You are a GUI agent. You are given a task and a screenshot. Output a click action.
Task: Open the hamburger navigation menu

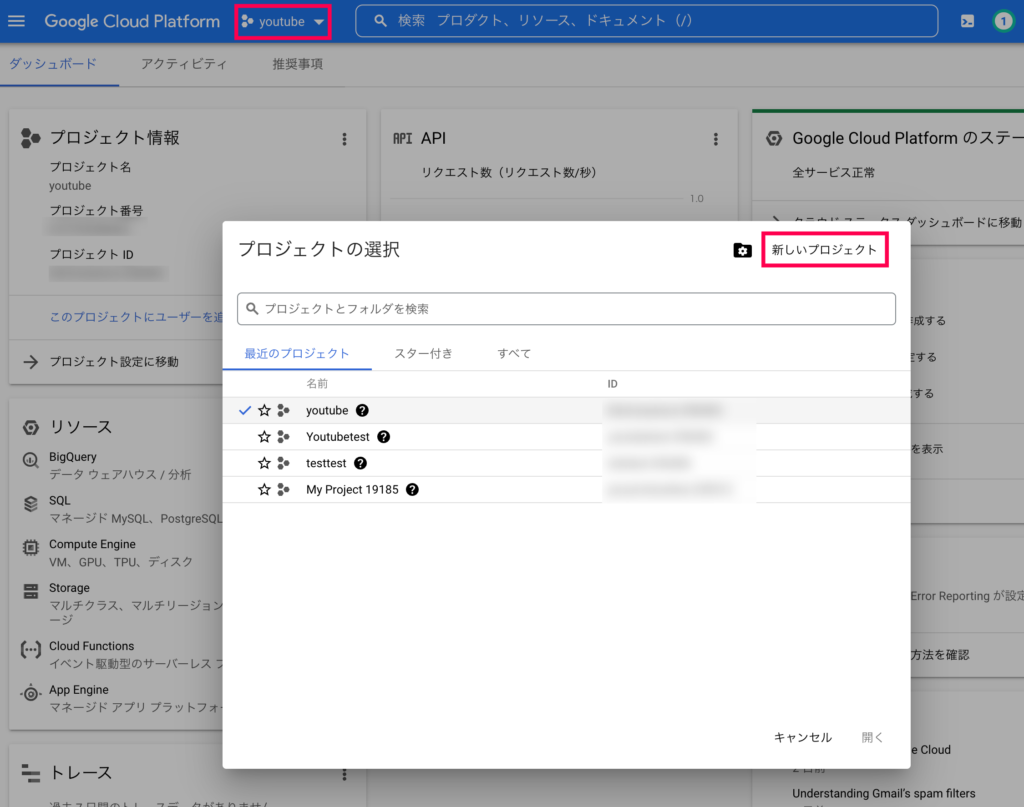[16, 21]
